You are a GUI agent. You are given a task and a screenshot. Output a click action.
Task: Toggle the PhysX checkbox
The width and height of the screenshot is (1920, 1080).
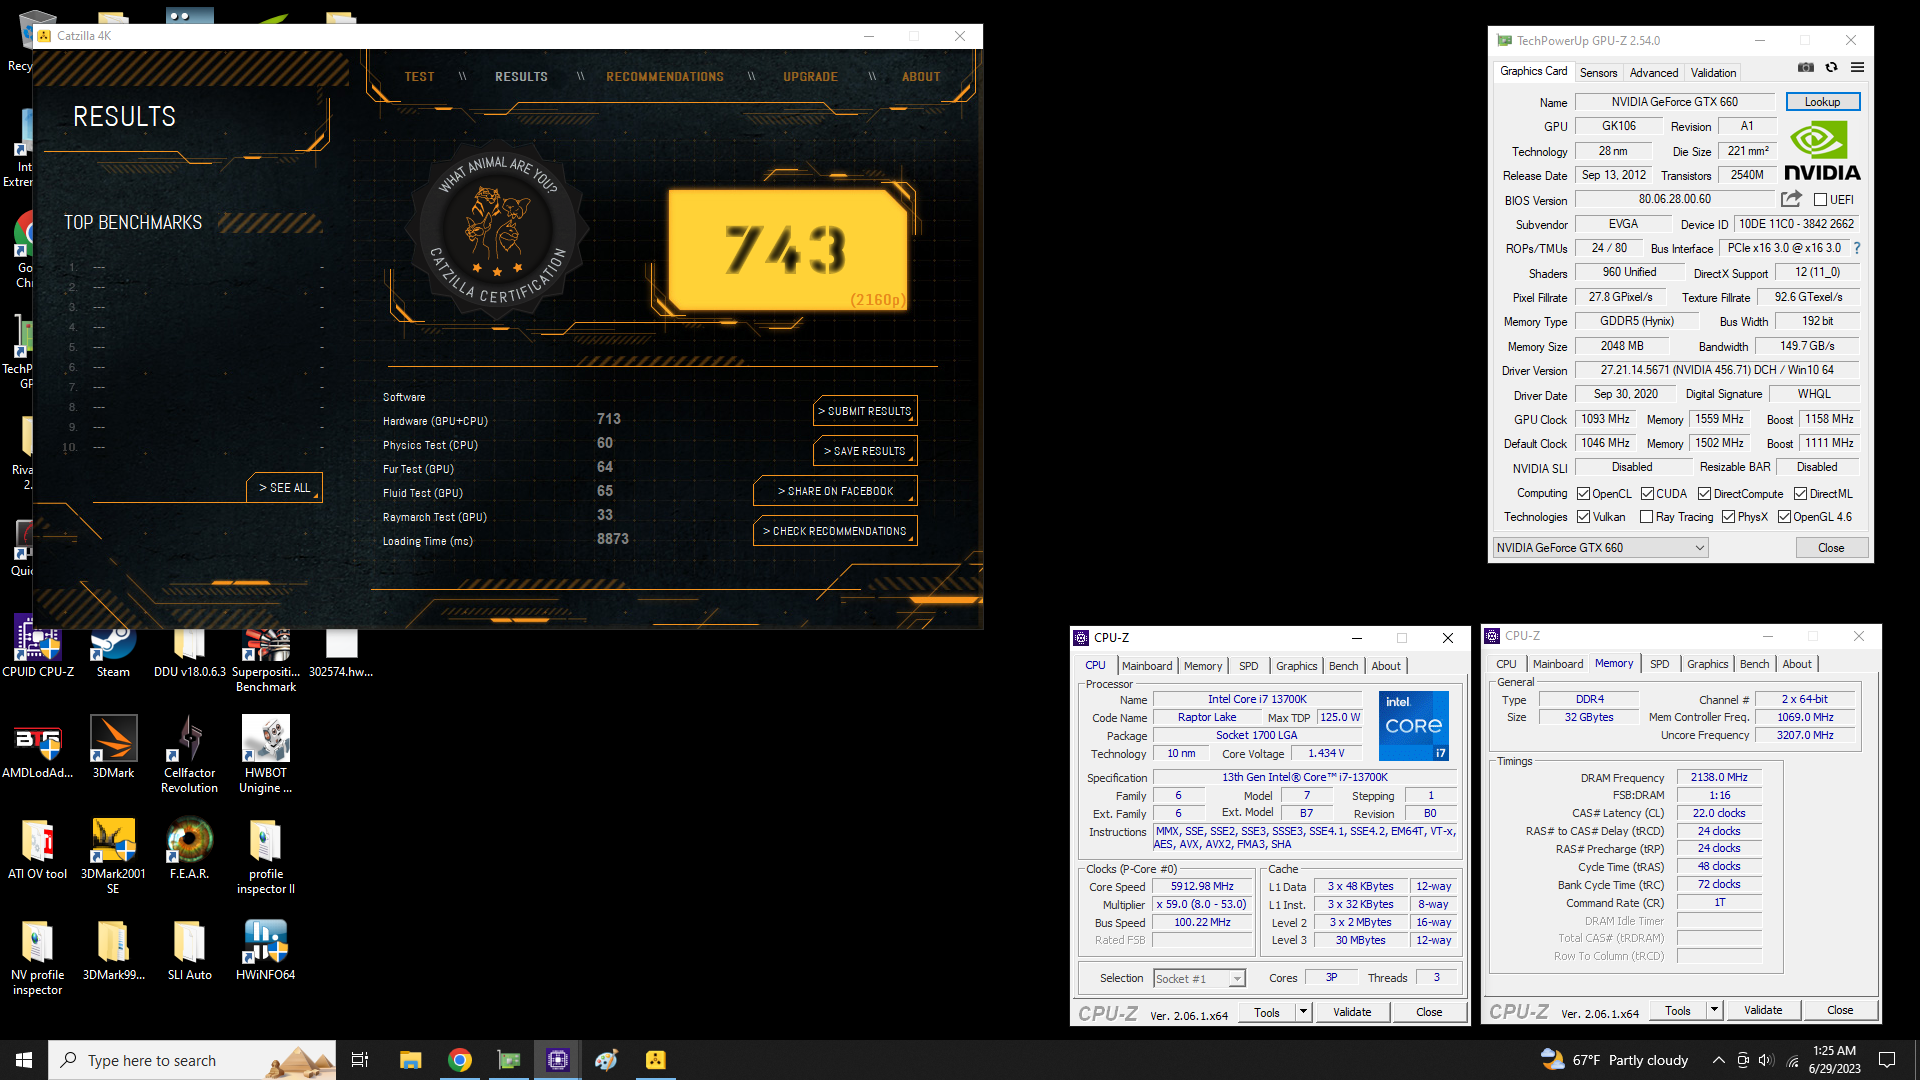pyautogui.click(x=1728, y=517)
